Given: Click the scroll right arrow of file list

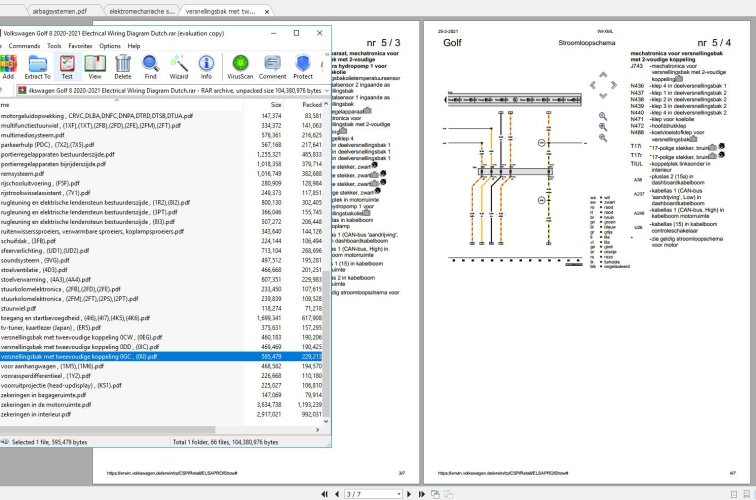Looking at the screenshot, I should (x=317, y=429).
